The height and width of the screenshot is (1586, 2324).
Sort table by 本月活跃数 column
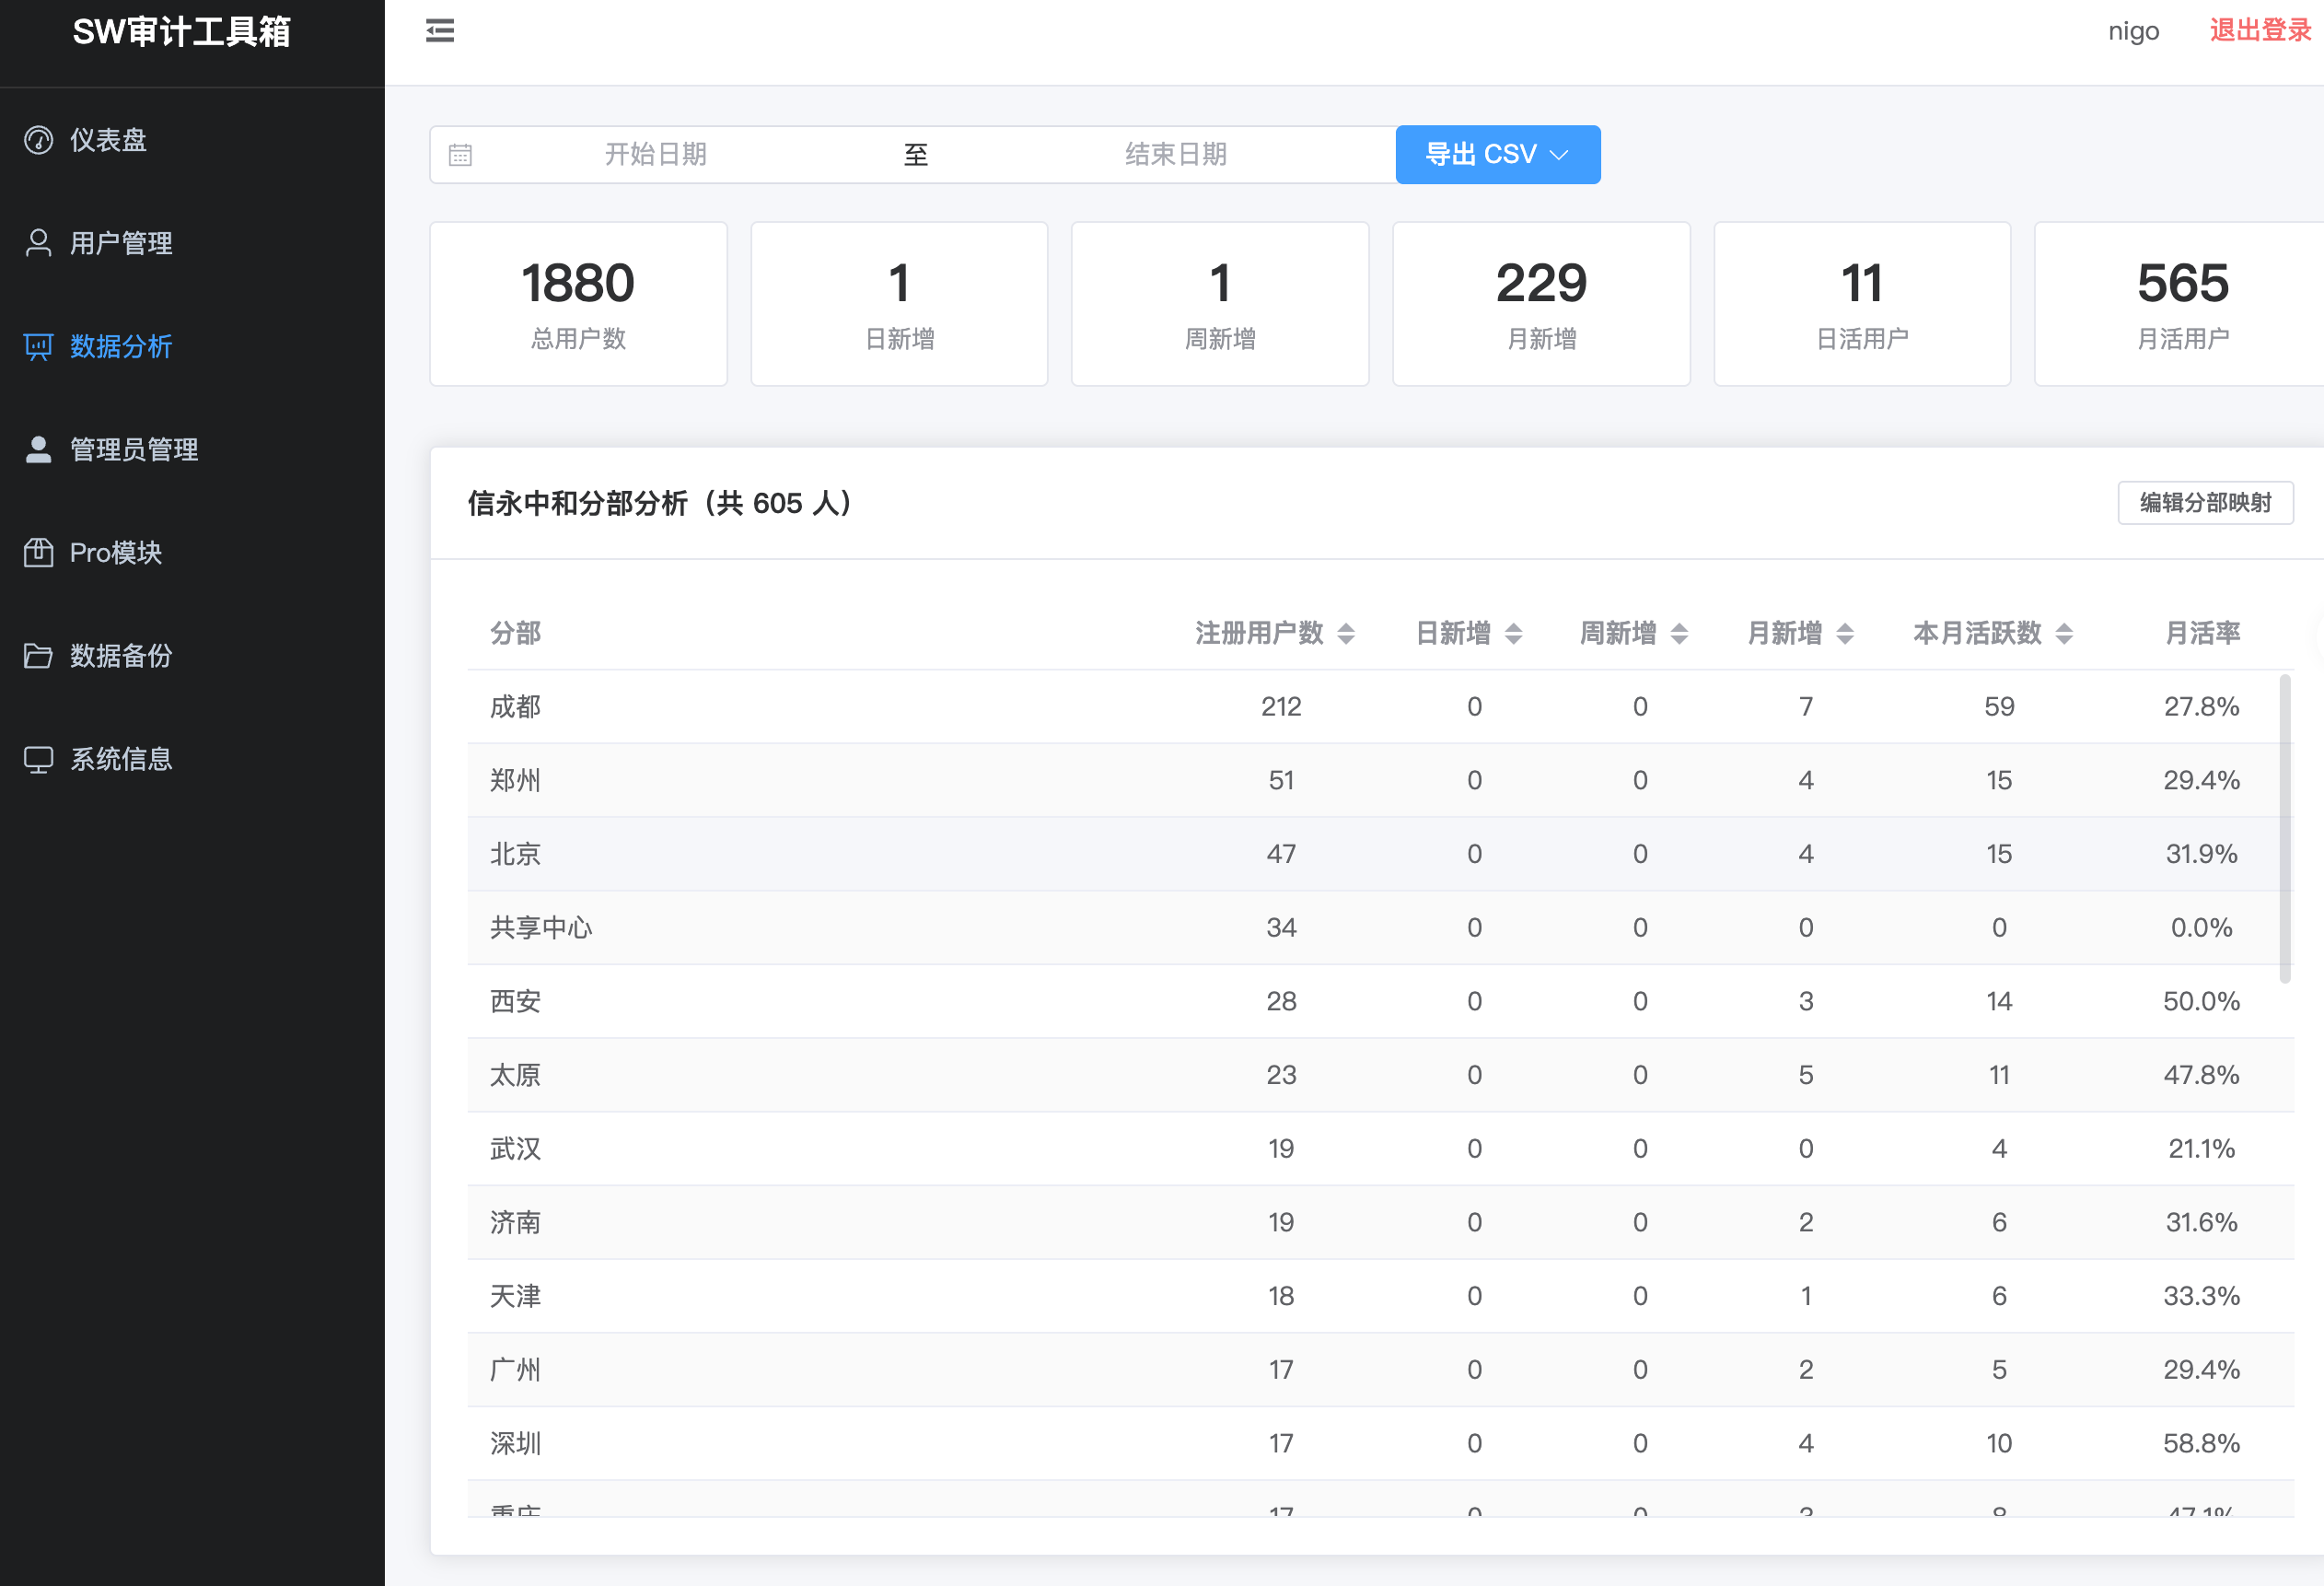coord(2064,634)
